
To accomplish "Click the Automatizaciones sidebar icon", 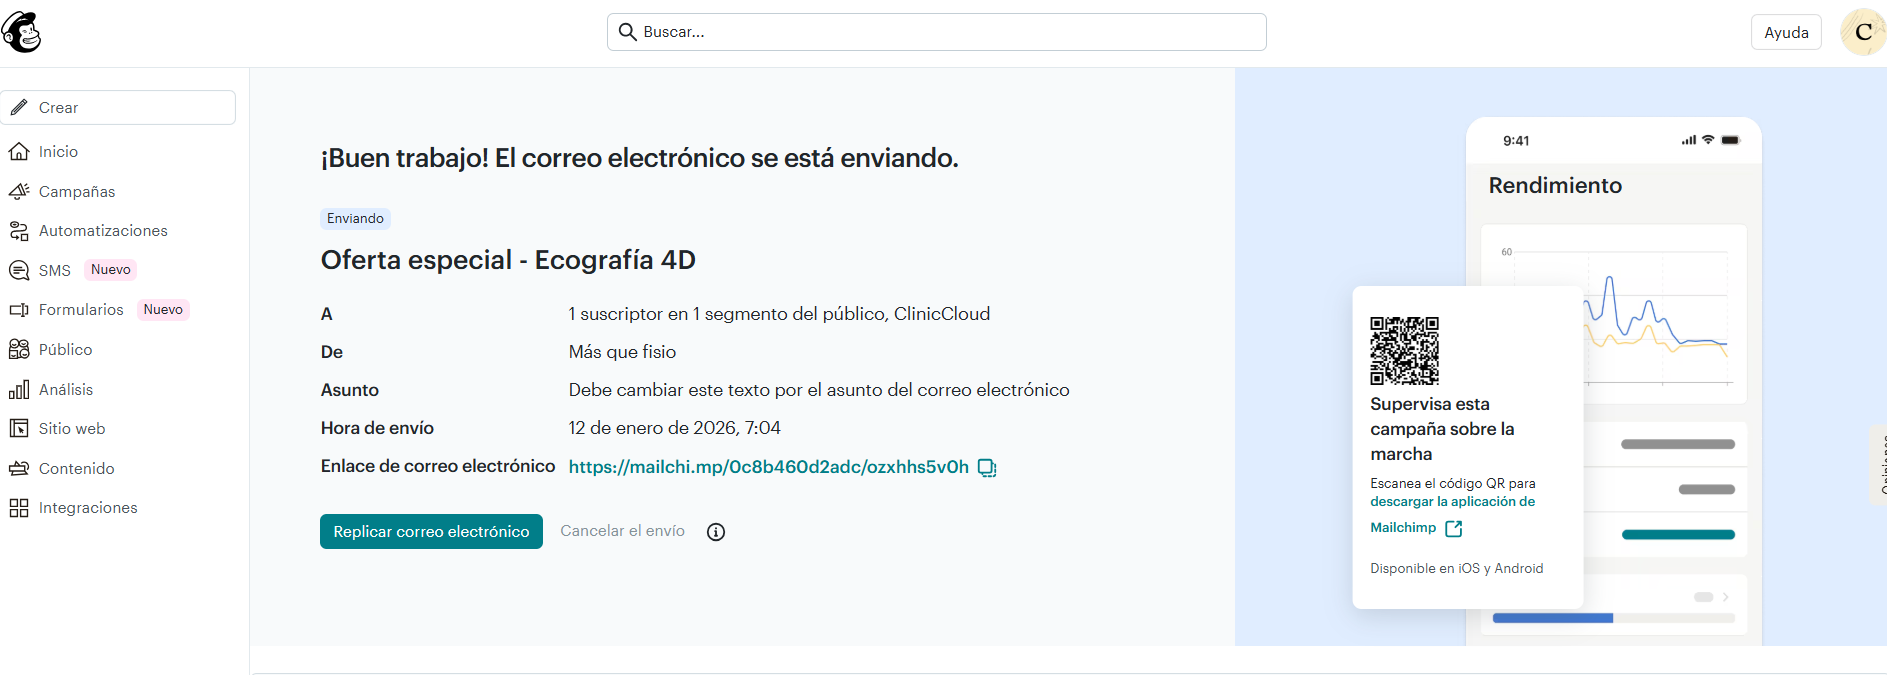I will (x=19, y=231).
